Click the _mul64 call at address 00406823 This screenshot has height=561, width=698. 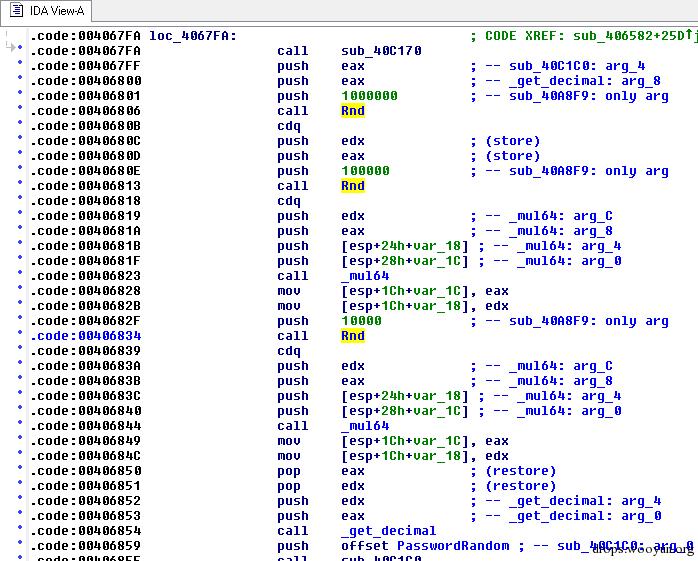[x=365, y=276]
